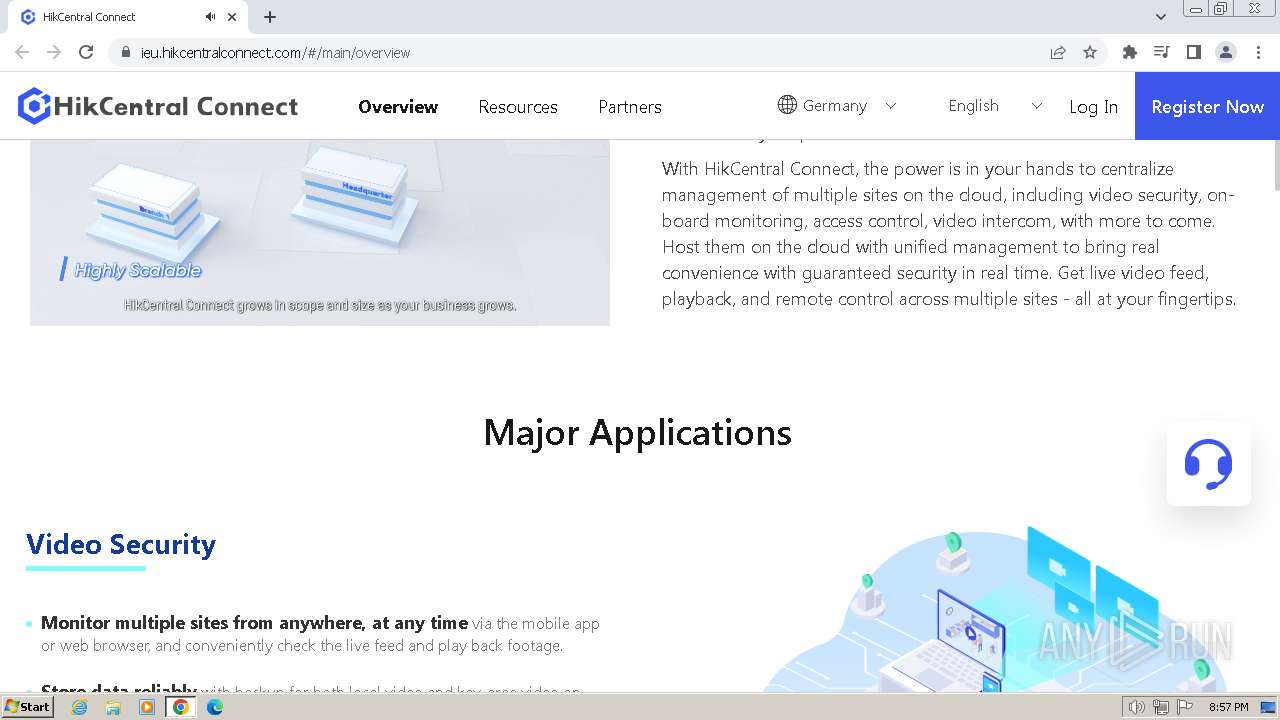
Task: Click the Video Security heading
Action: [121, 544]
